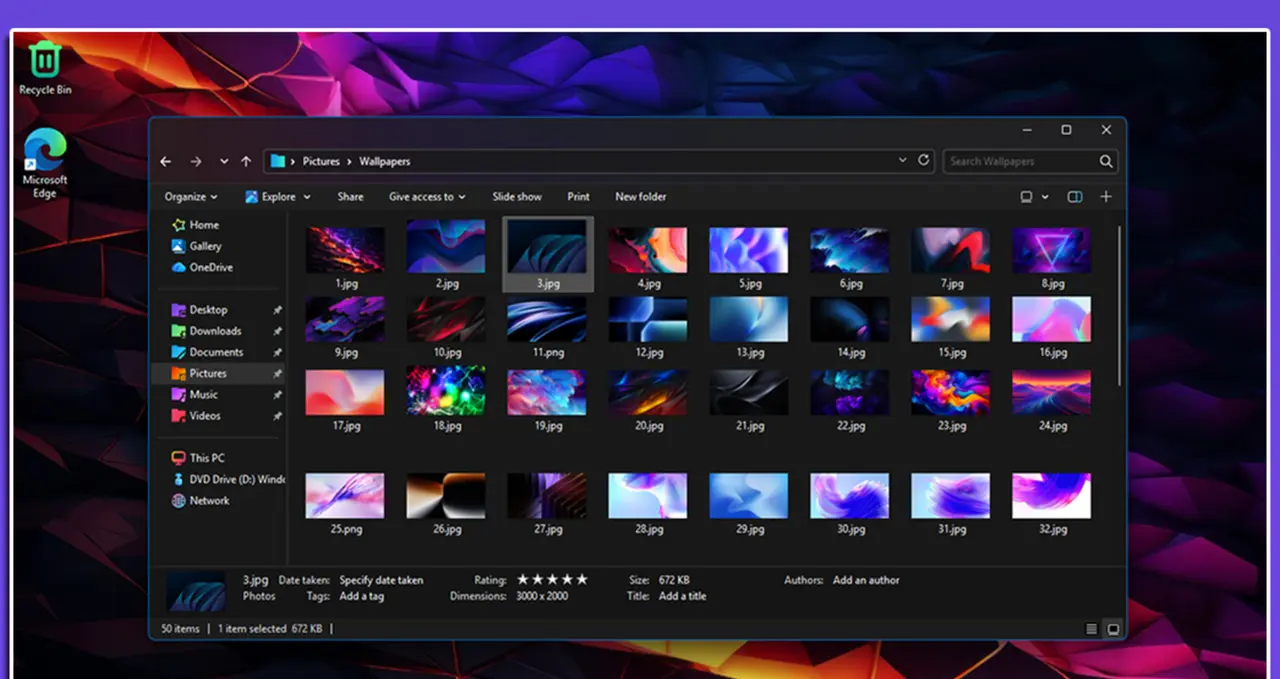Screen dimensions: 1280x679
Task: Click the 29.jpg file name
Action: pyautogui.click(x=749, y=529)
